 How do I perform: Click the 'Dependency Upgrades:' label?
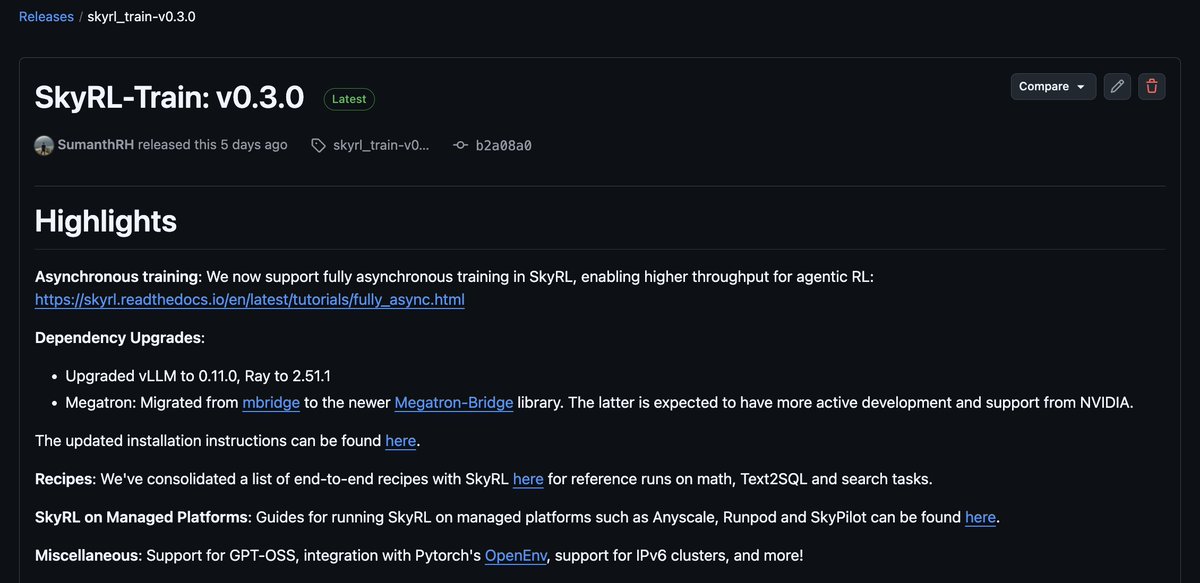pyautogui.click(x=120, y=338)
